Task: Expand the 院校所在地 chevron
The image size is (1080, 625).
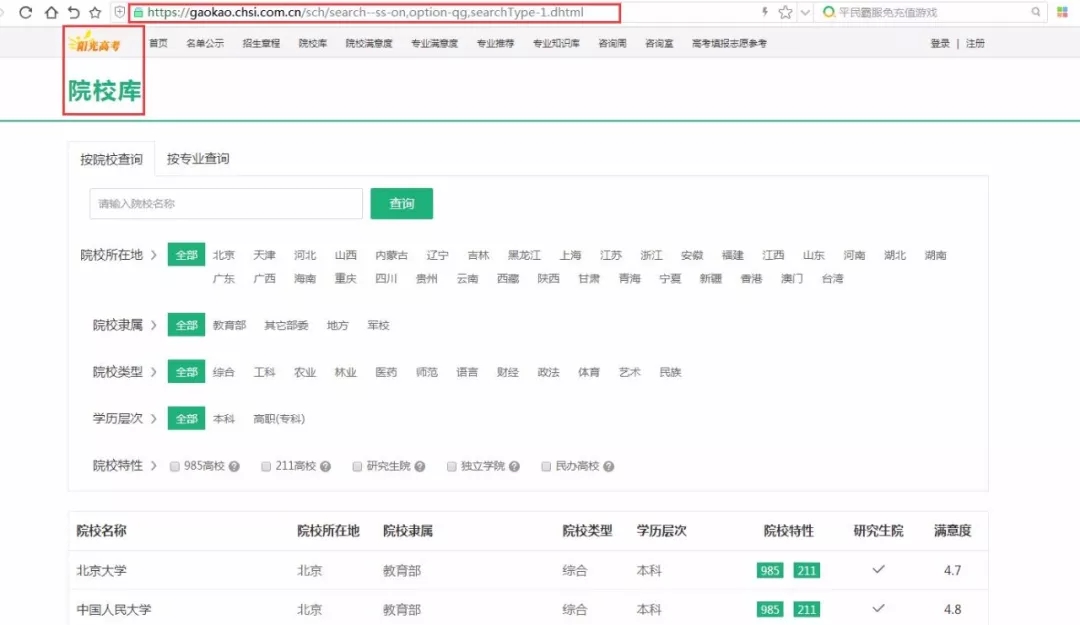Action: [x=153, y=255]
